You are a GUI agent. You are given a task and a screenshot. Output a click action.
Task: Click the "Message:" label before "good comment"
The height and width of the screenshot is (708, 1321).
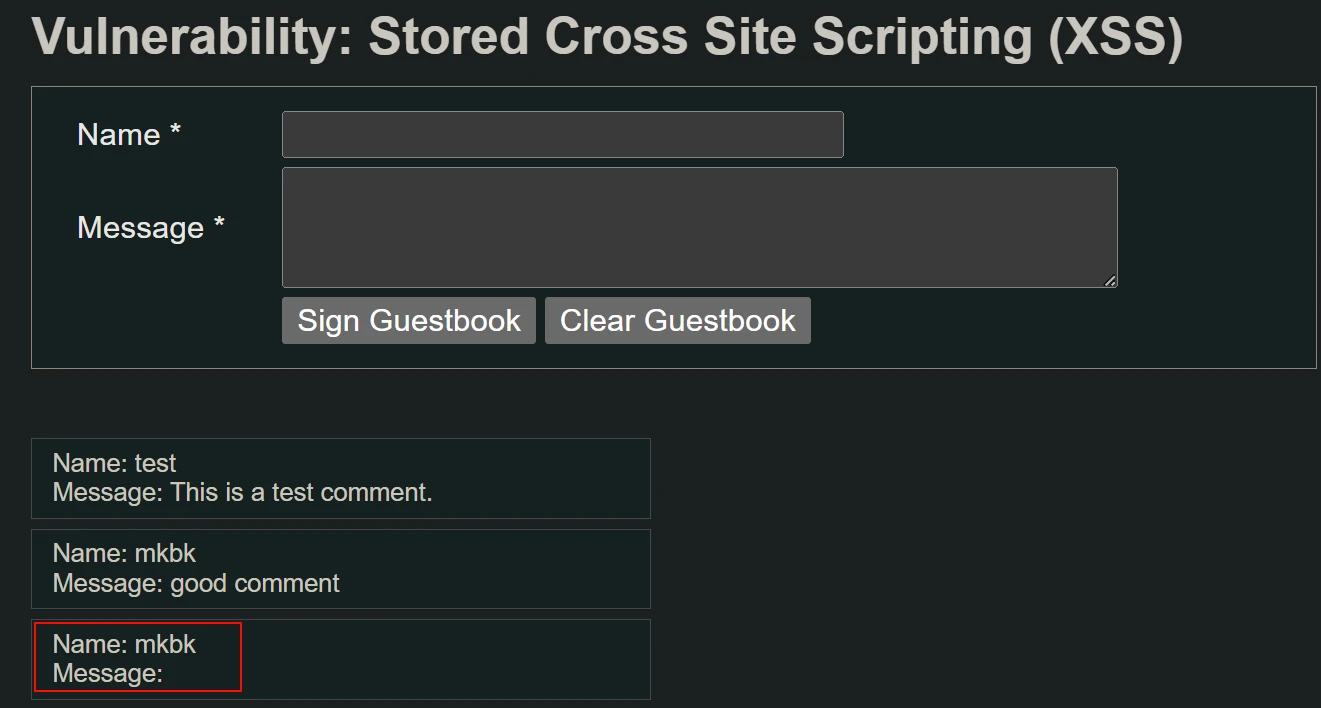pos(107,583)
